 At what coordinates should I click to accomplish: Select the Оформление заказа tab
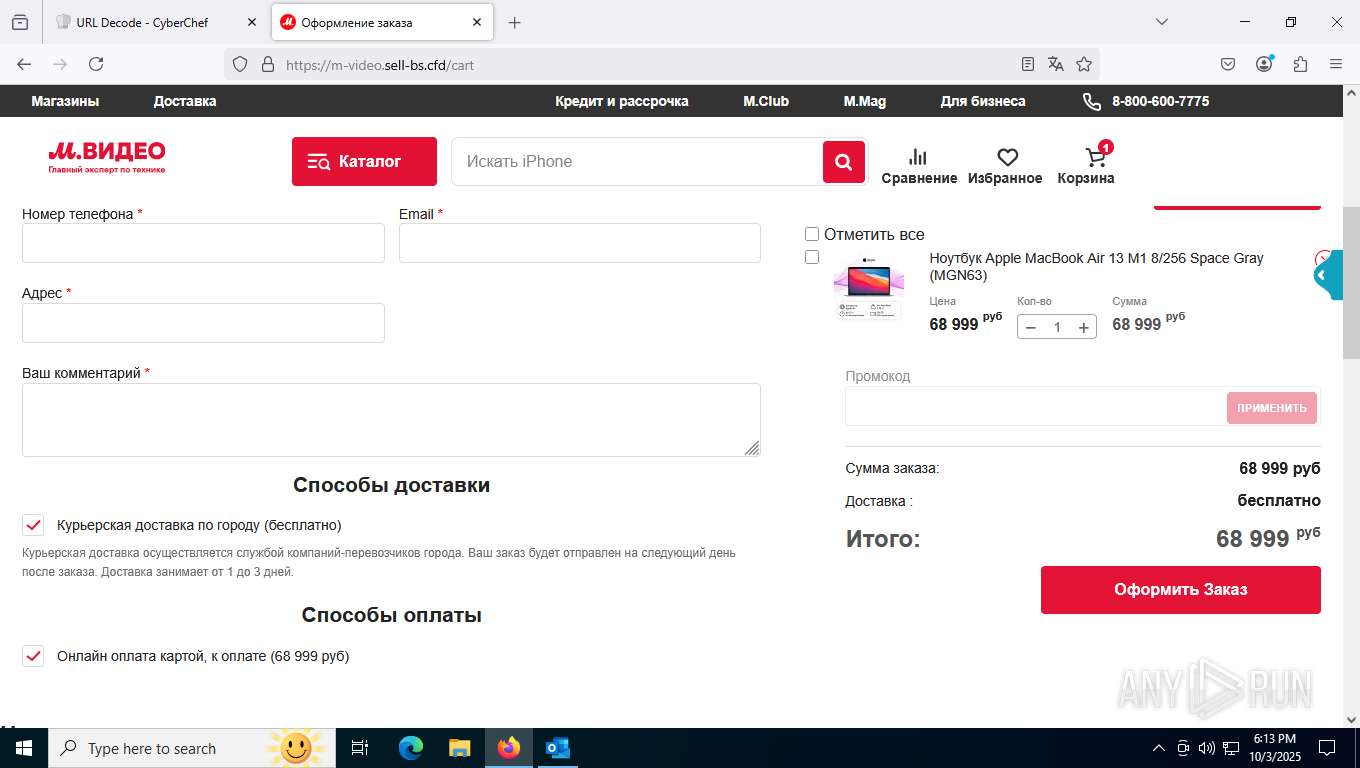tap(382, 22)
